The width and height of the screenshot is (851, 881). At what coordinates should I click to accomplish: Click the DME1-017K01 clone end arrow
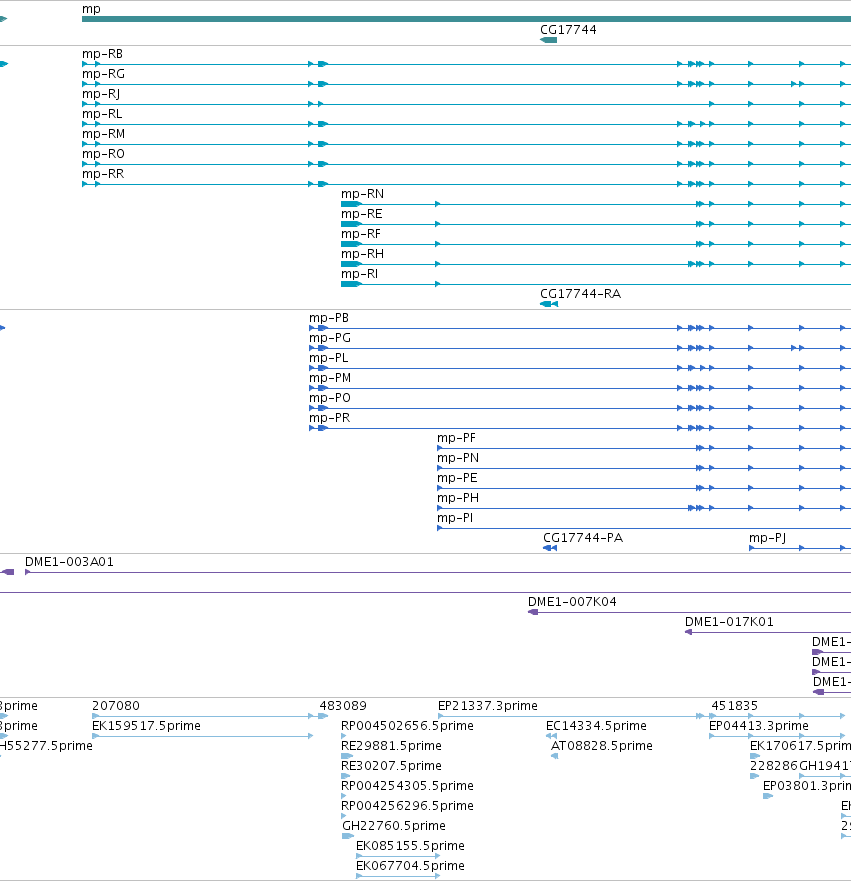(x=688, y=632)
